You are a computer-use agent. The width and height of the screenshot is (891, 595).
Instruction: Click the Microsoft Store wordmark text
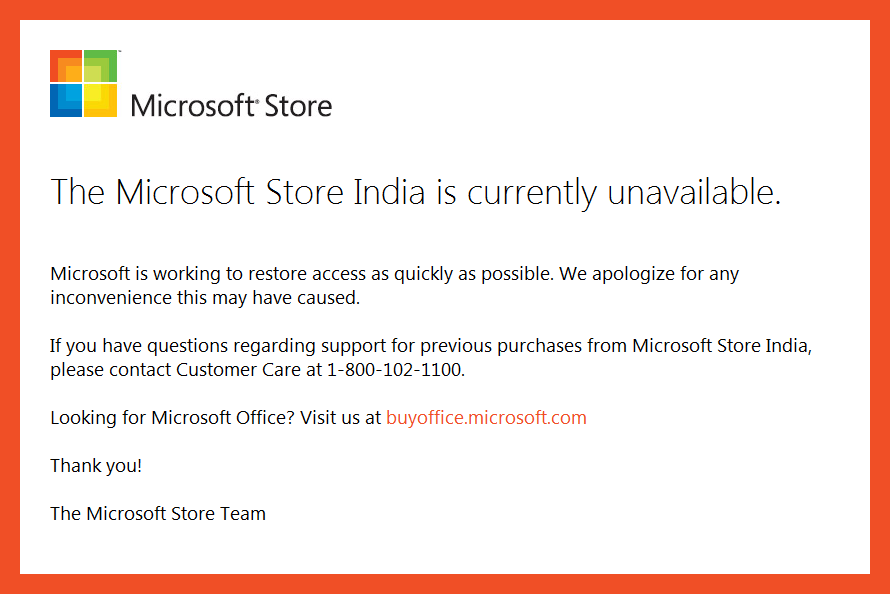[x=231, y=106]
